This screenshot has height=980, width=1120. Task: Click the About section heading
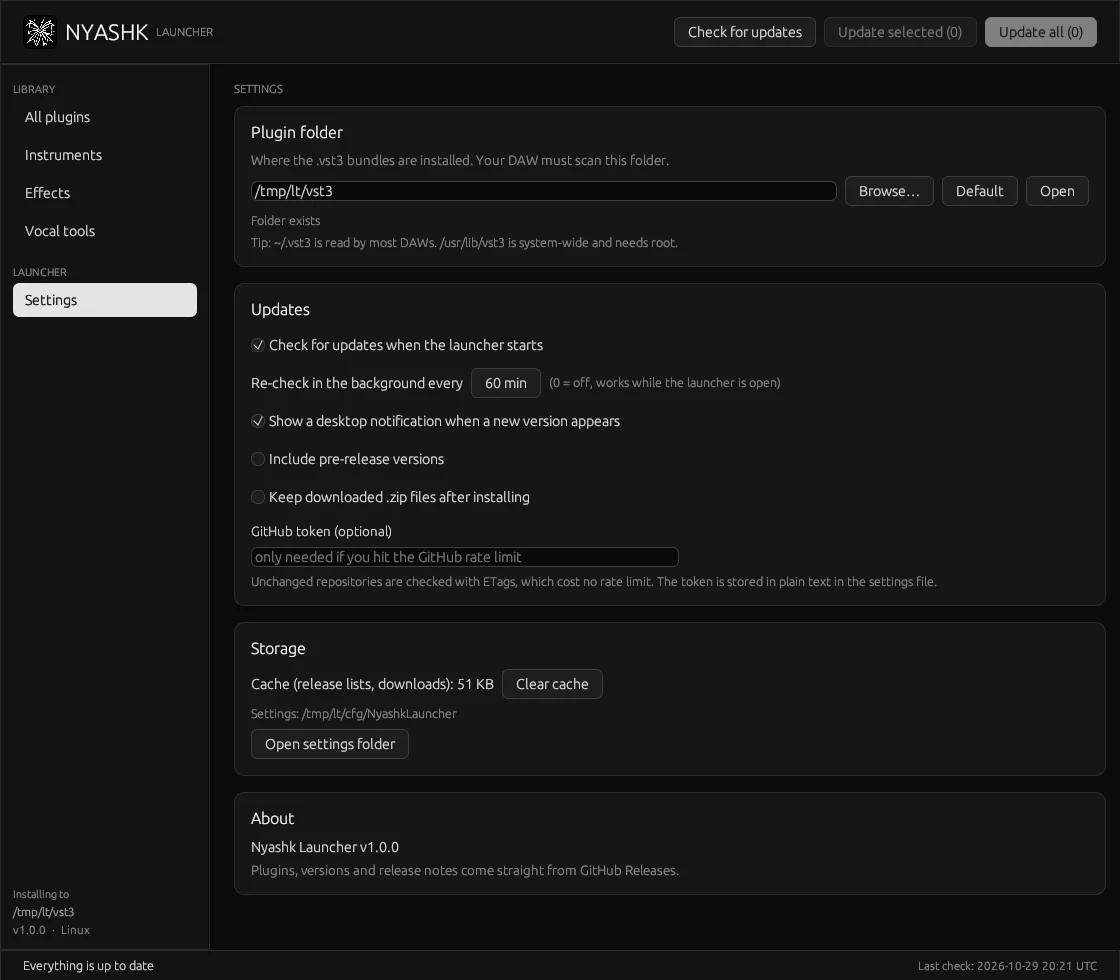click(x=272, y=819)
